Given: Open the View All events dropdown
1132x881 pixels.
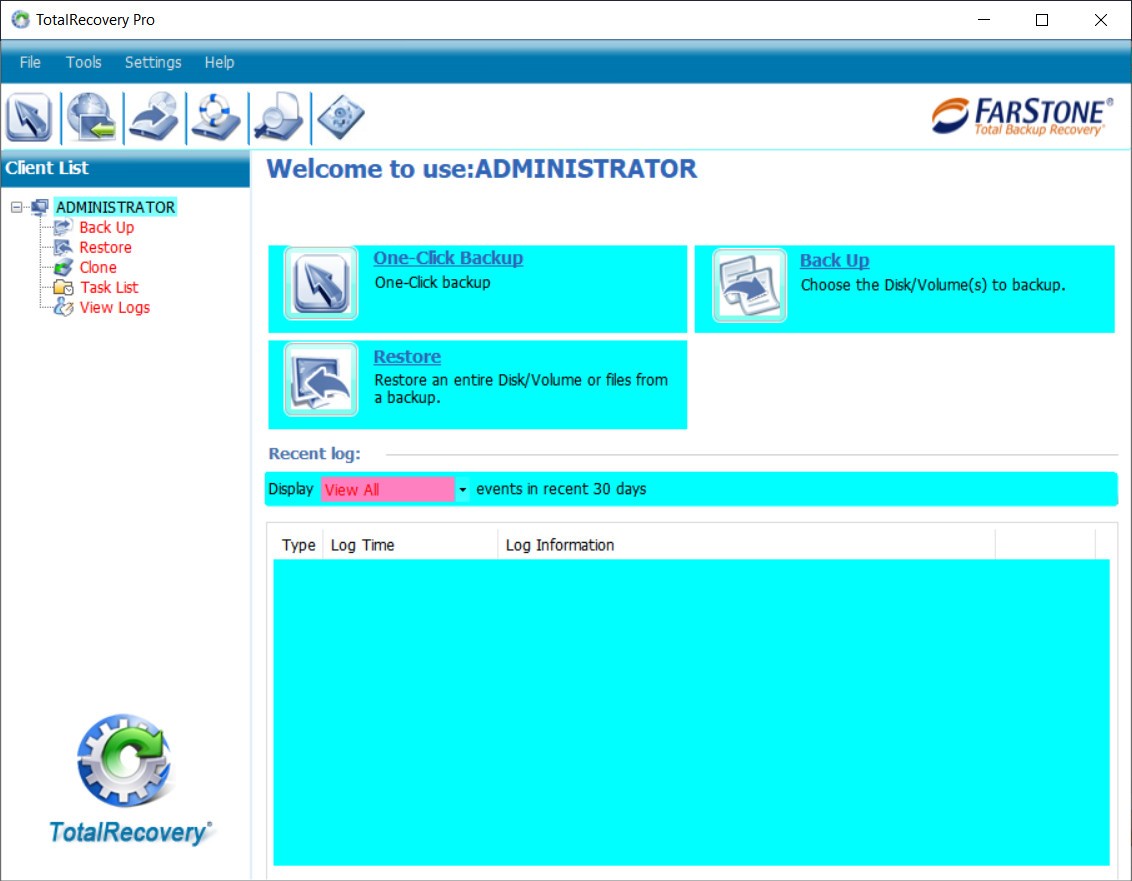Looking at the screenshot, I should tap(462, 490).
